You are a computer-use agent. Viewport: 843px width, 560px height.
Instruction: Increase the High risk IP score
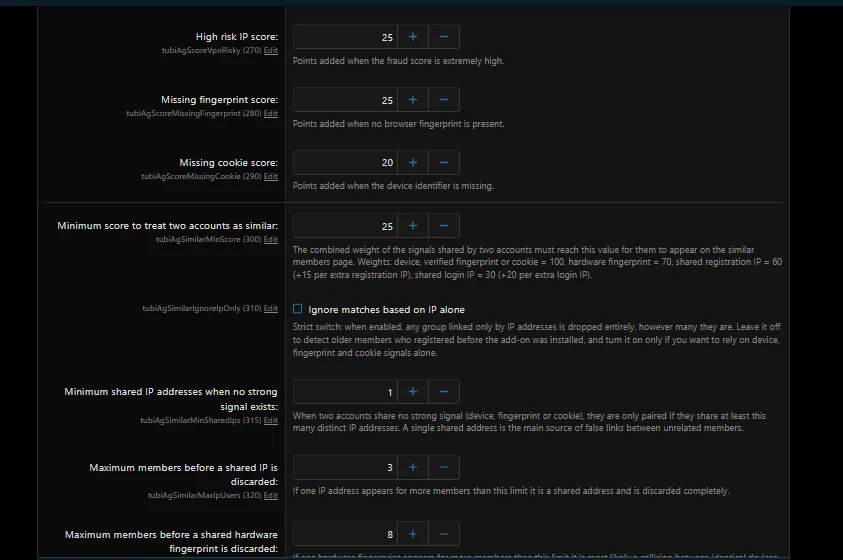click(x=413, y=37)
